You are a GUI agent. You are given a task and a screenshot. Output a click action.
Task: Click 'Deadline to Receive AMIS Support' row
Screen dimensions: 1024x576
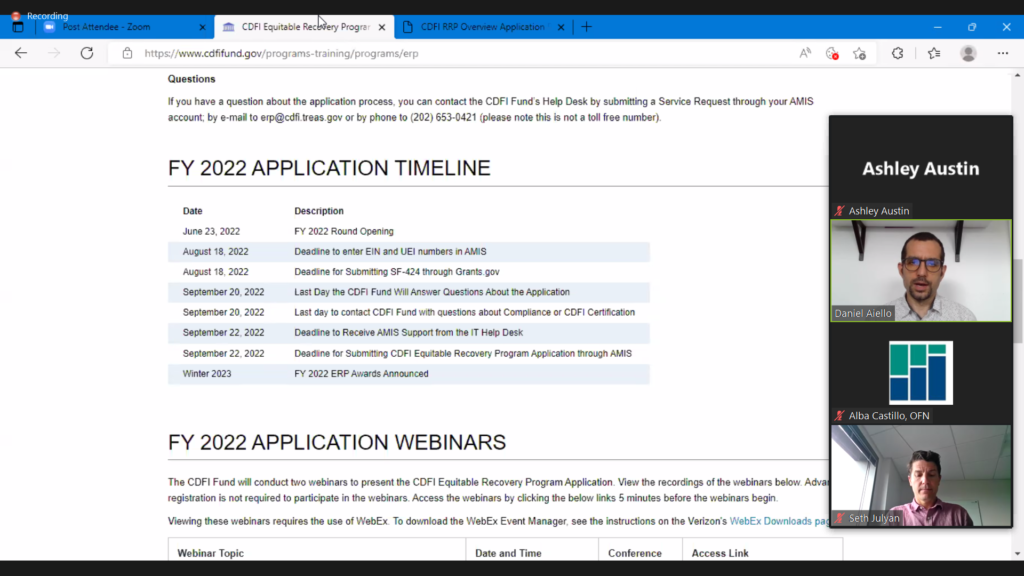click(409, 332)
